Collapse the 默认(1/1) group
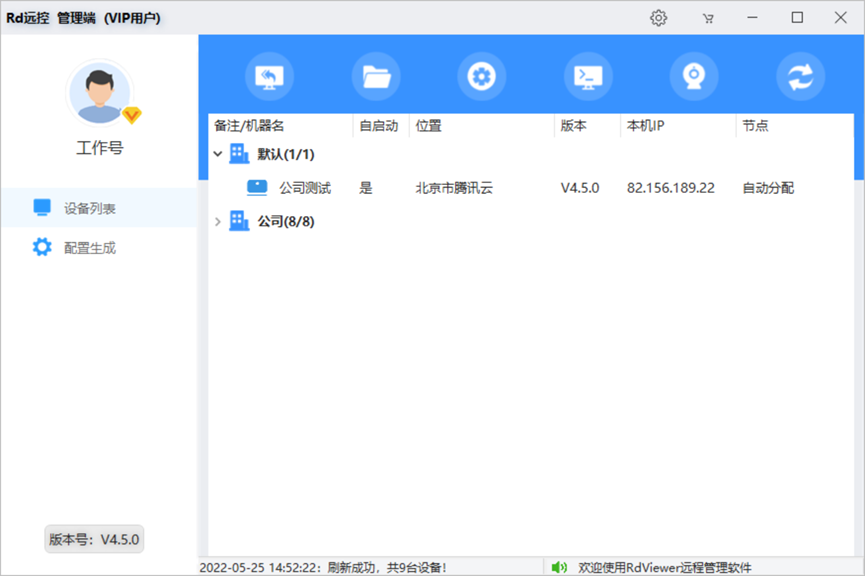The height and width of the screenshot is (576, 865). click(x=218, y=154)
